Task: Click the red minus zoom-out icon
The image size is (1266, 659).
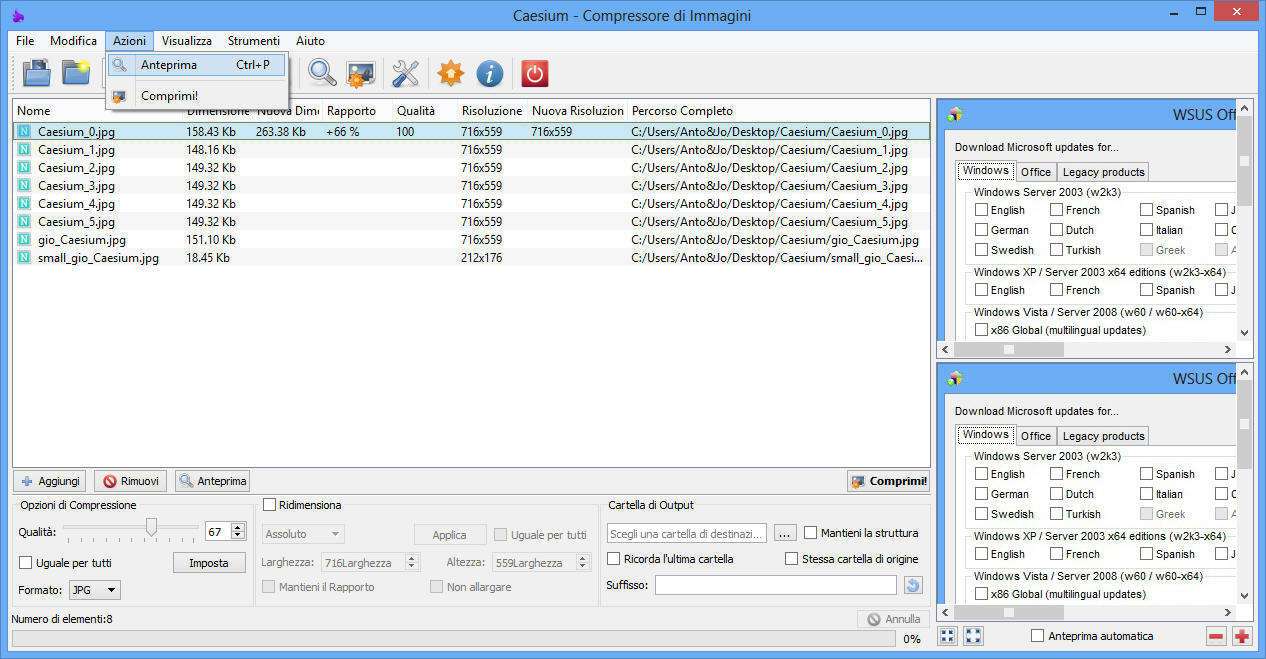Action: click(1216, 636)
